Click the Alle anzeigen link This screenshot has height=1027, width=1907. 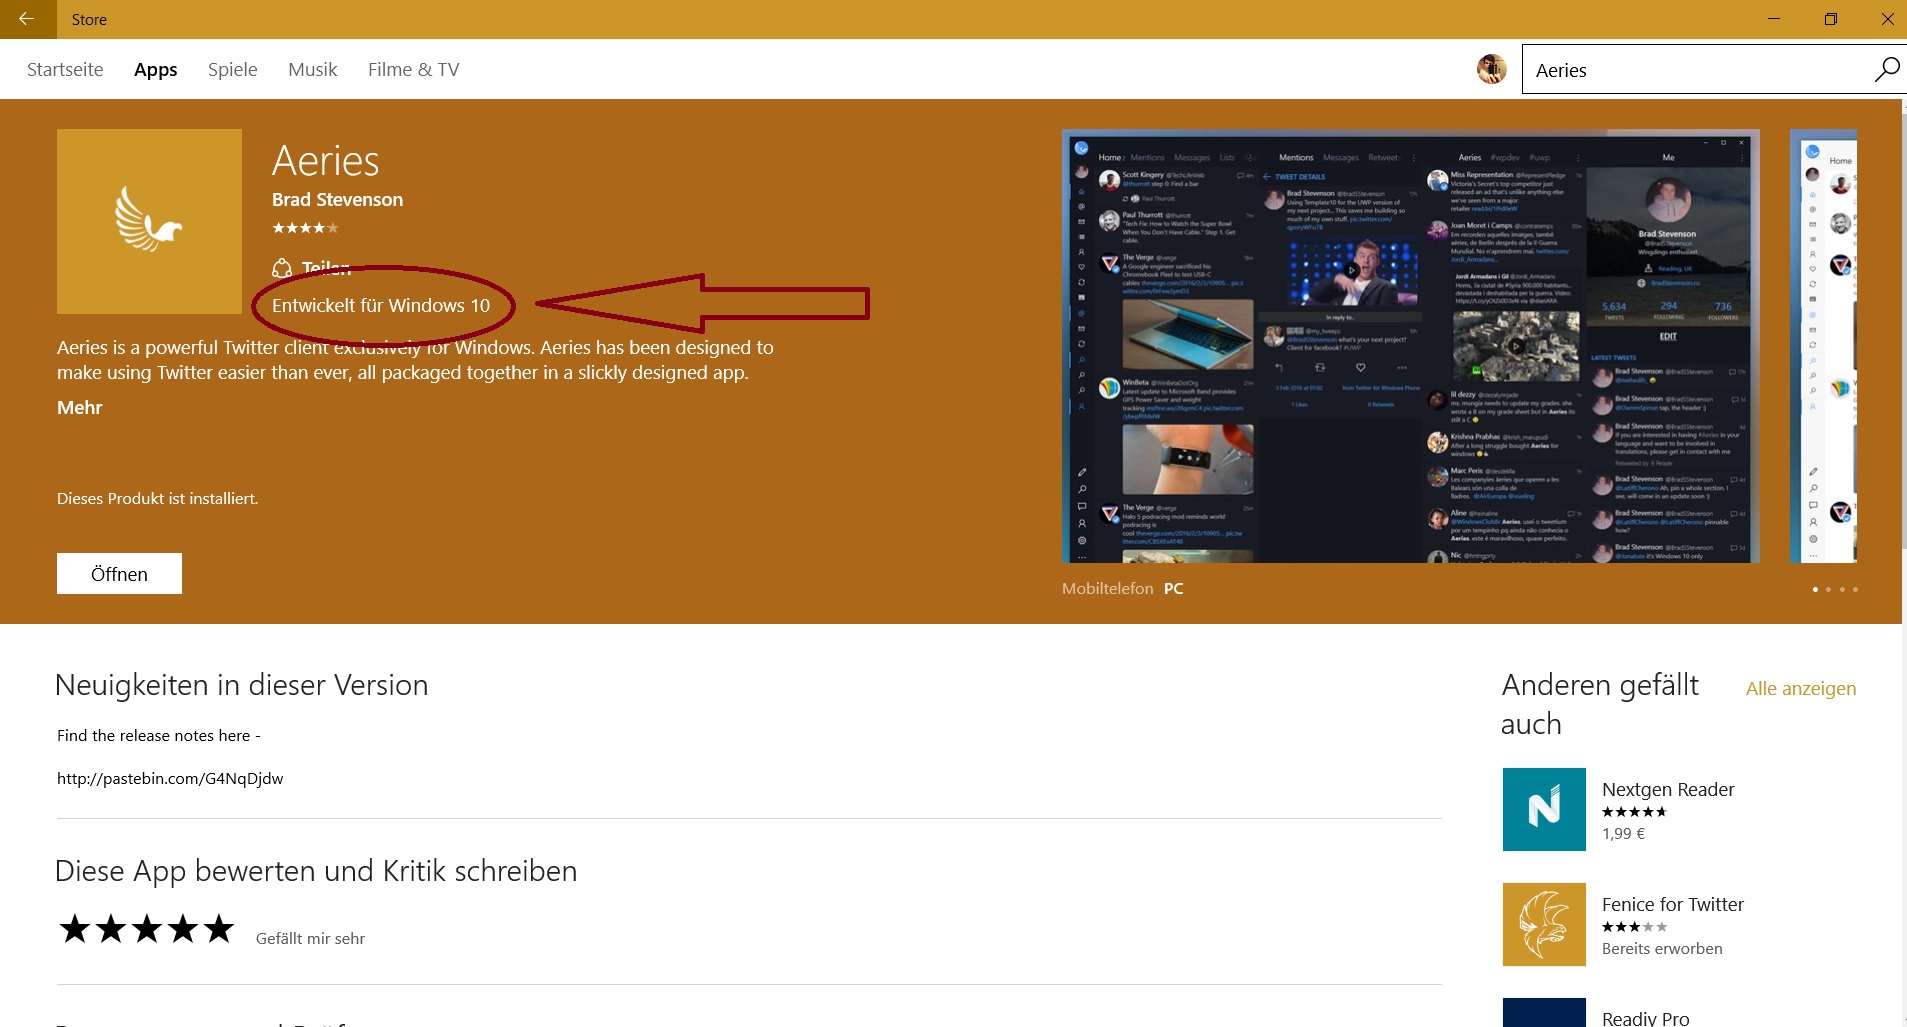[x=1801, y=689]
